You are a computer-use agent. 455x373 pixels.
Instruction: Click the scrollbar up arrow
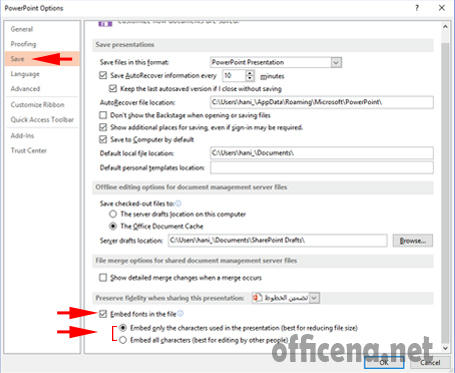(445, 27)
